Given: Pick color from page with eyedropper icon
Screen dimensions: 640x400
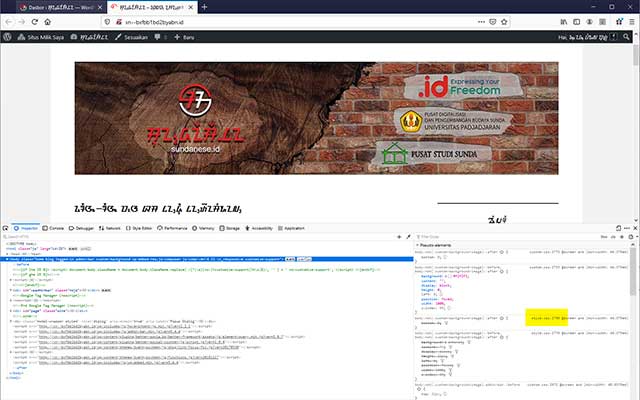Looking at the screenshot, I should pyautogui.click(x=408, y=237).
